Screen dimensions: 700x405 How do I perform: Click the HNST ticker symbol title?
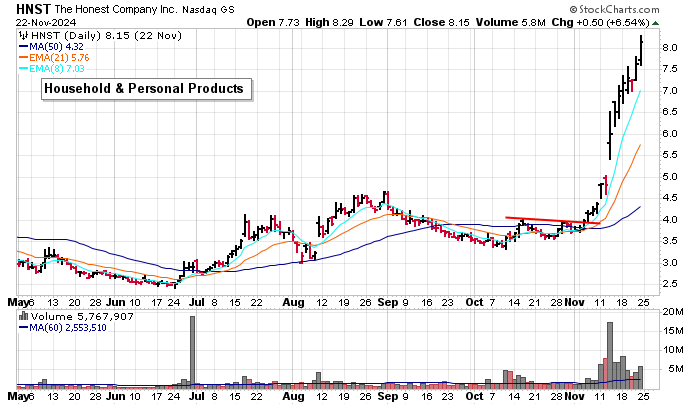[x=33, y=9]
